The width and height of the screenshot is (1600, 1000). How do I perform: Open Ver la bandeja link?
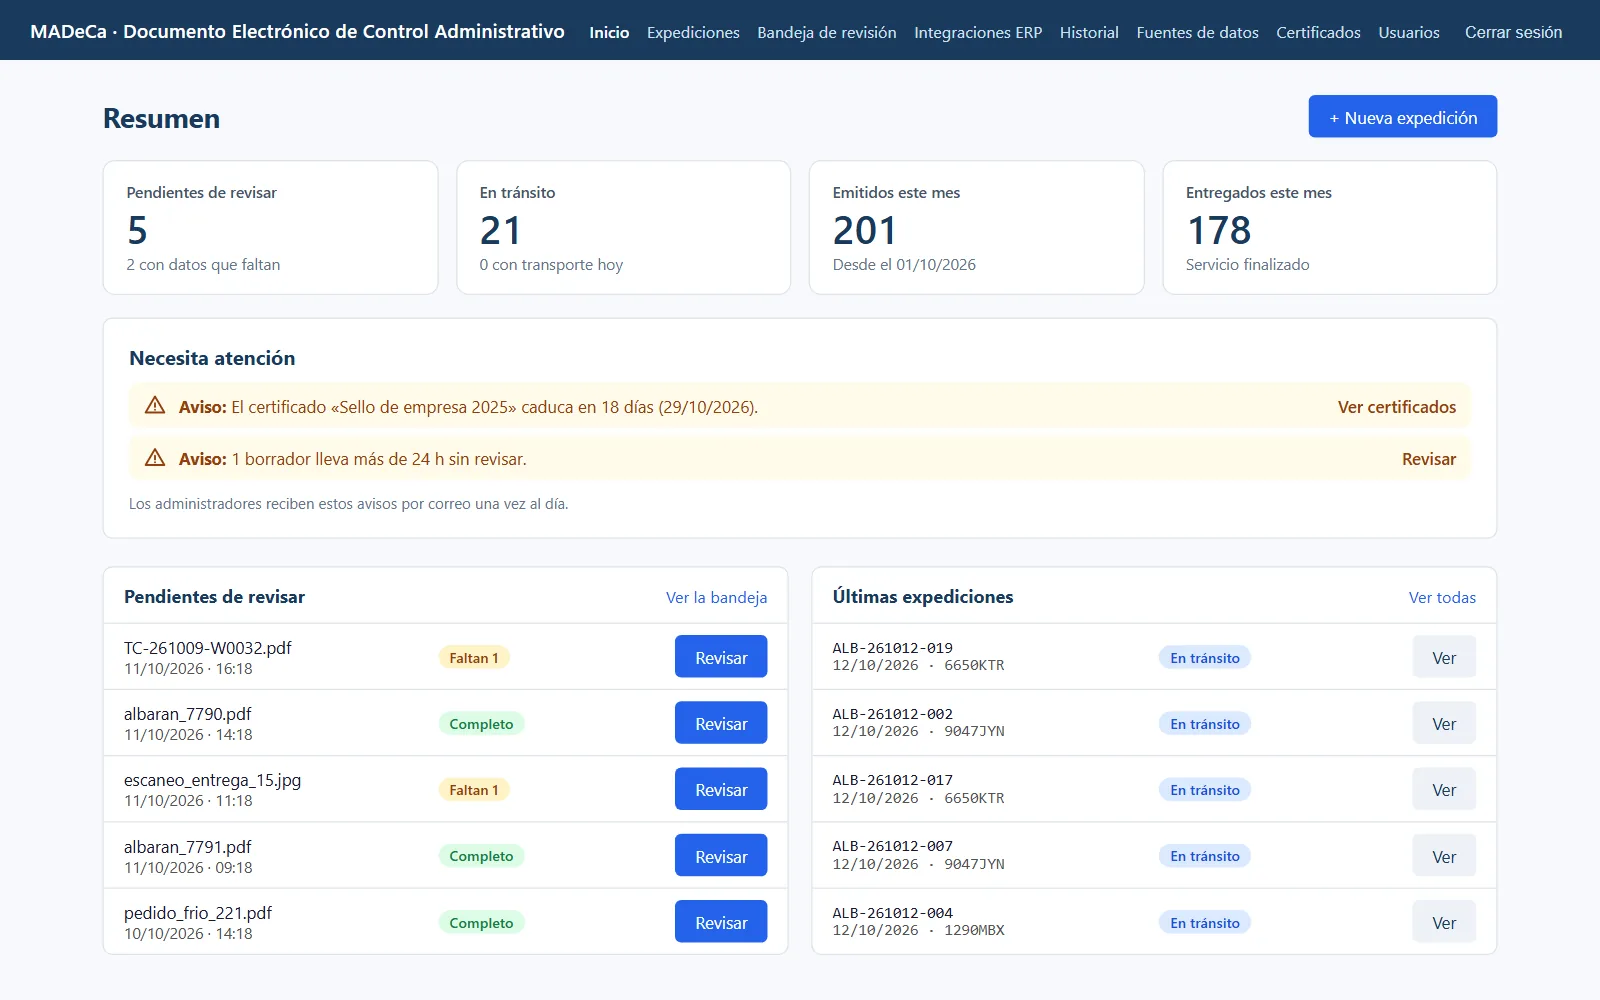click(x=716, y=597)
